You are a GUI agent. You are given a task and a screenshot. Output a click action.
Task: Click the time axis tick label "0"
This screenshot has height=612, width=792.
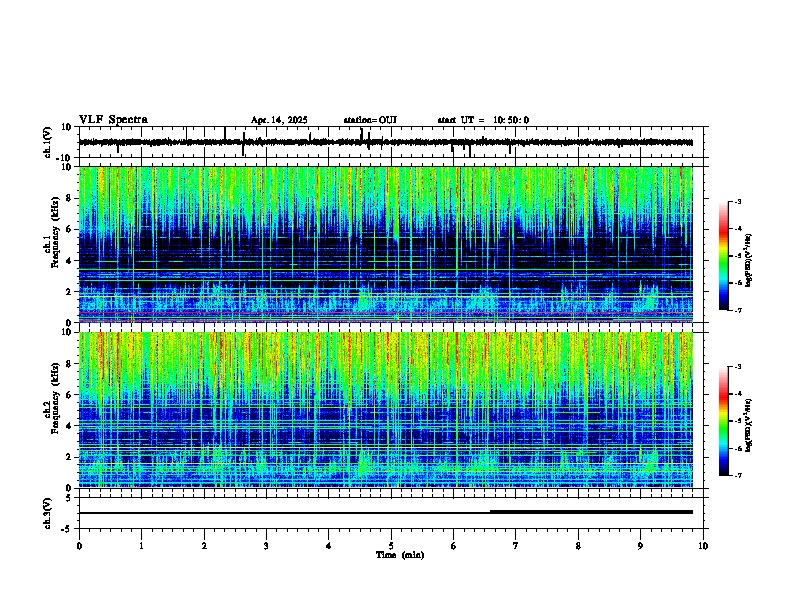79,546
